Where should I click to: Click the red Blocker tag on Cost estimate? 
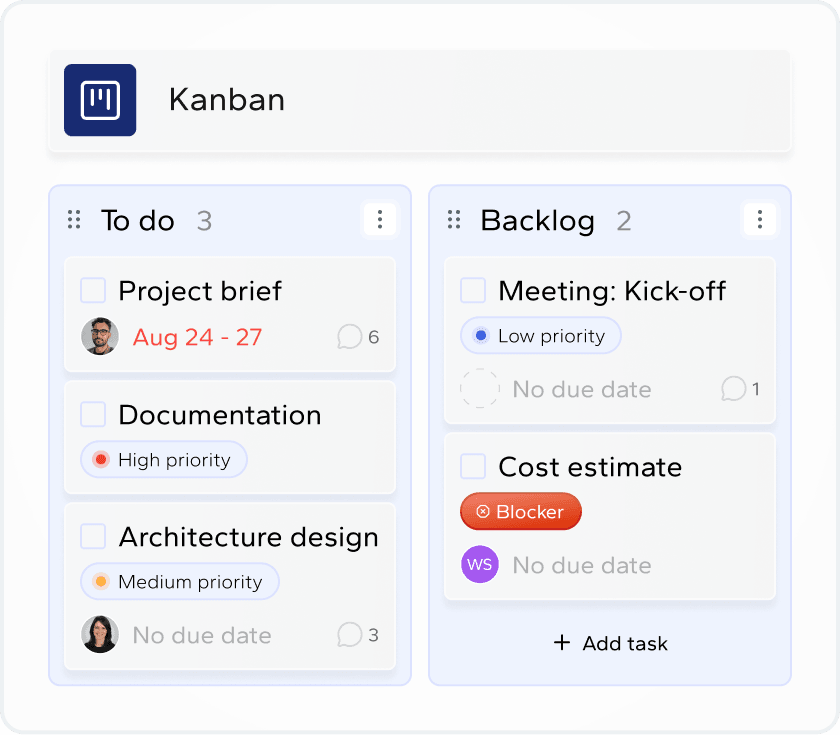coord(521,512)
